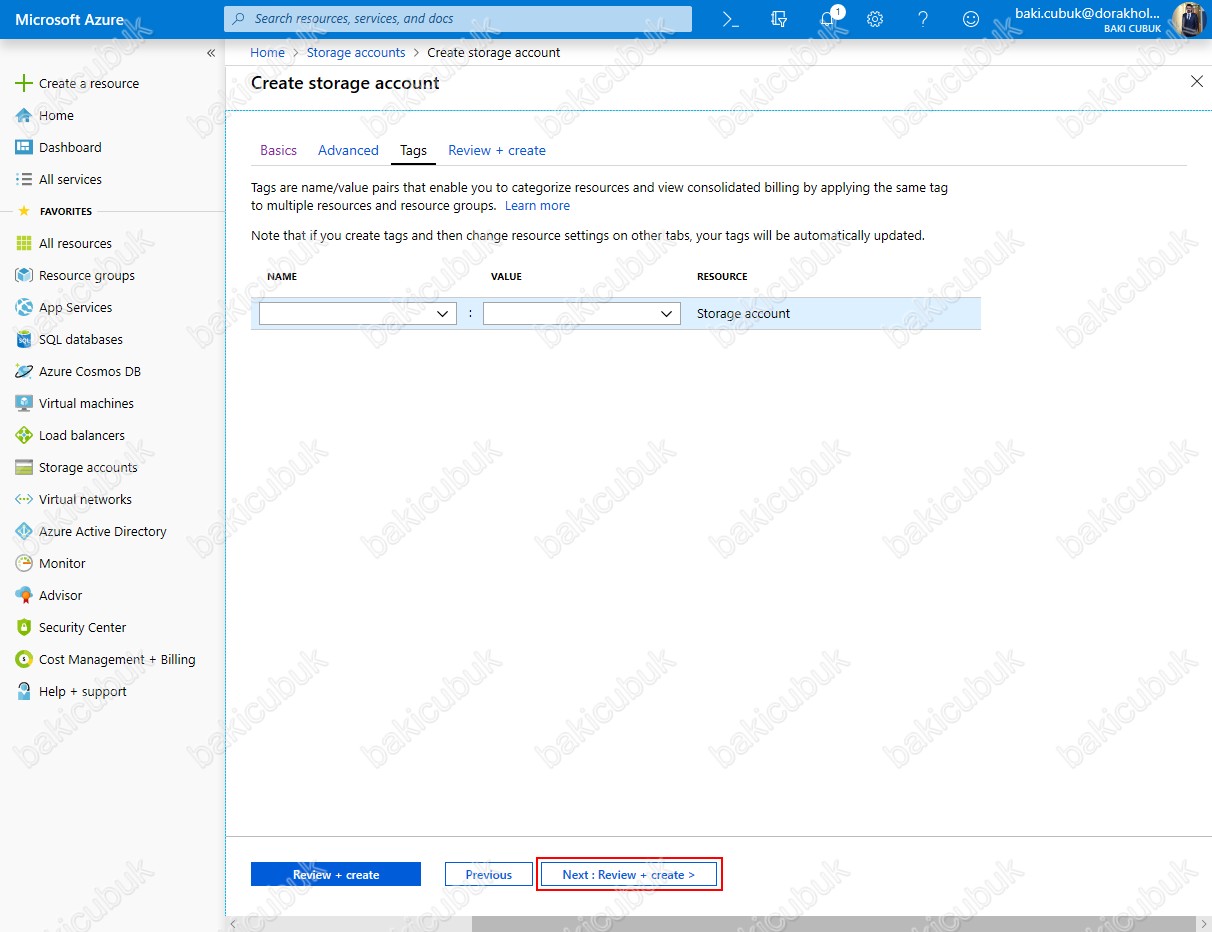Click the Virtual networks icon
This screenshot has width=1212, height=932.
(24, 499)
